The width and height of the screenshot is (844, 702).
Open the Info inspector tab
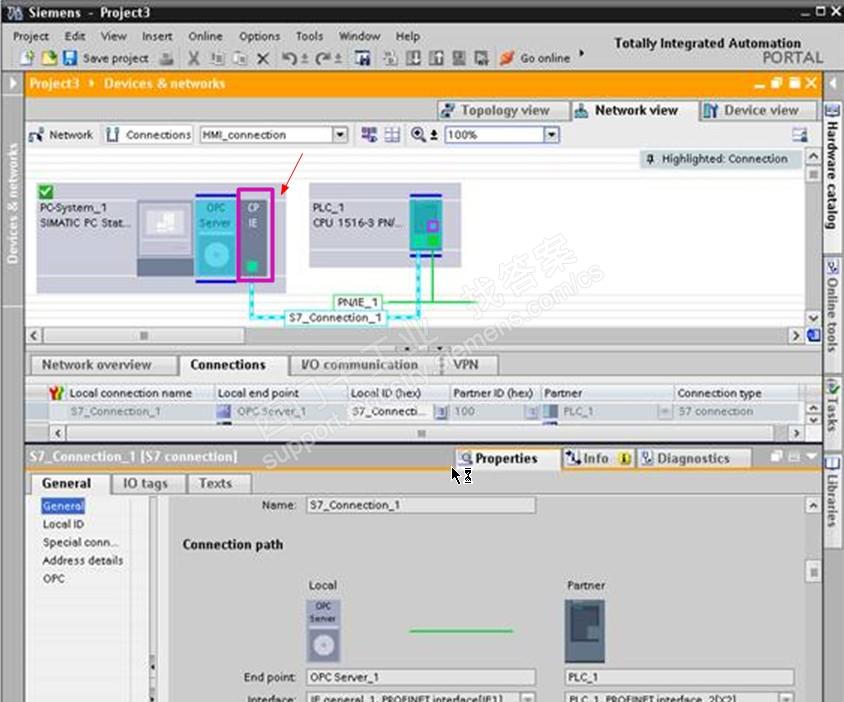pyautogui.click(x=597, y=459)
